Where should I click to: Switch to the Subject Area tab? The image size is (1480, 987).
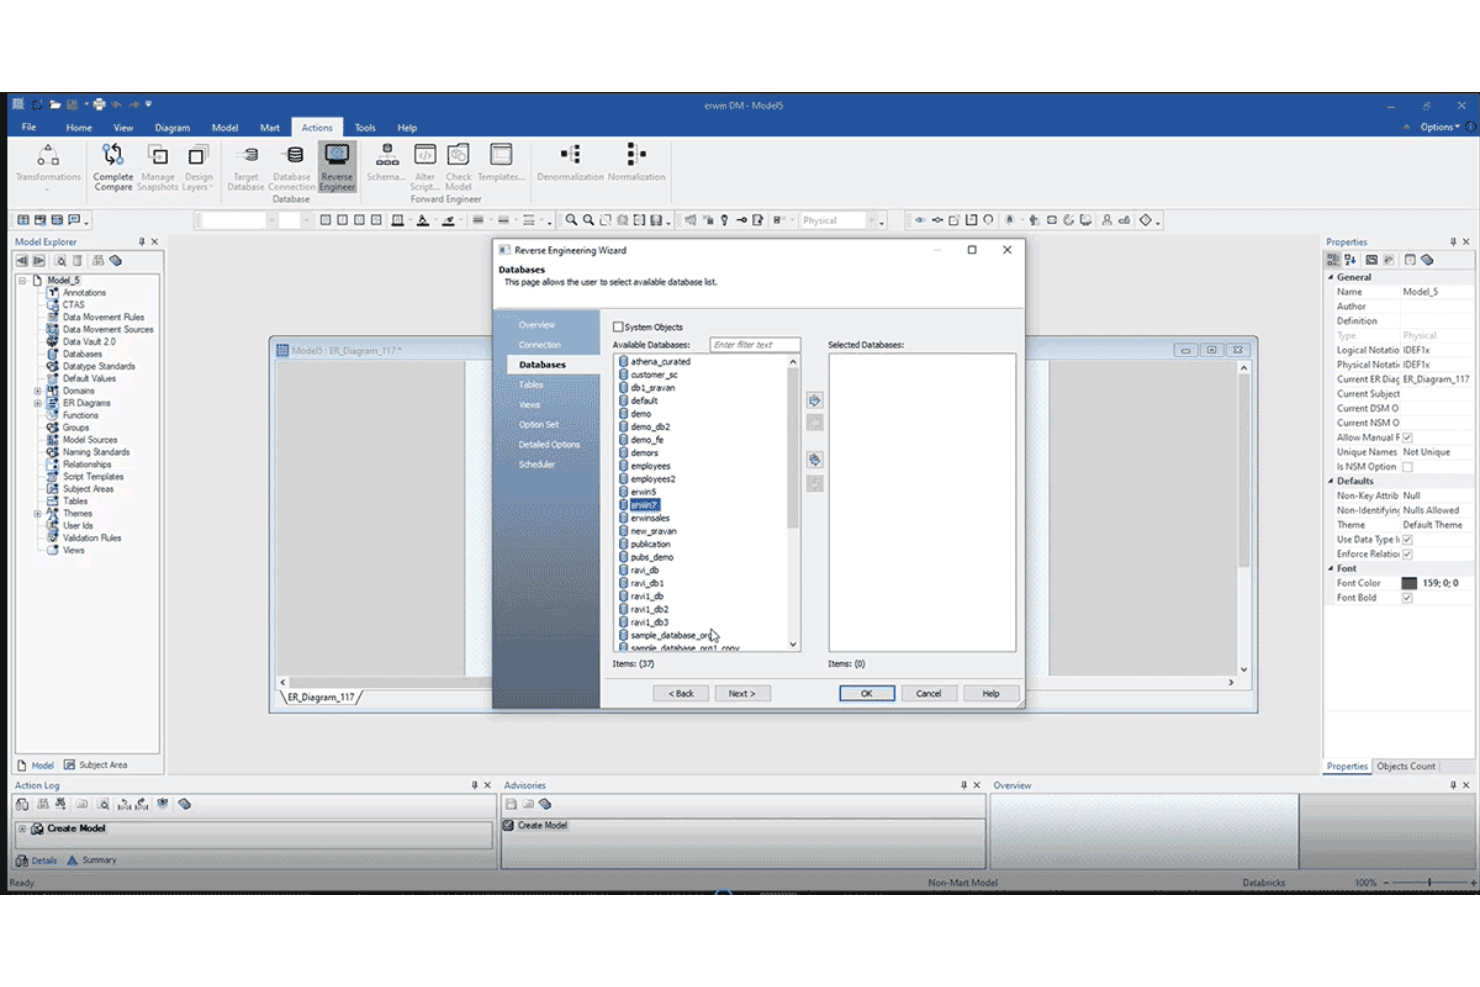tap(96, 765)
